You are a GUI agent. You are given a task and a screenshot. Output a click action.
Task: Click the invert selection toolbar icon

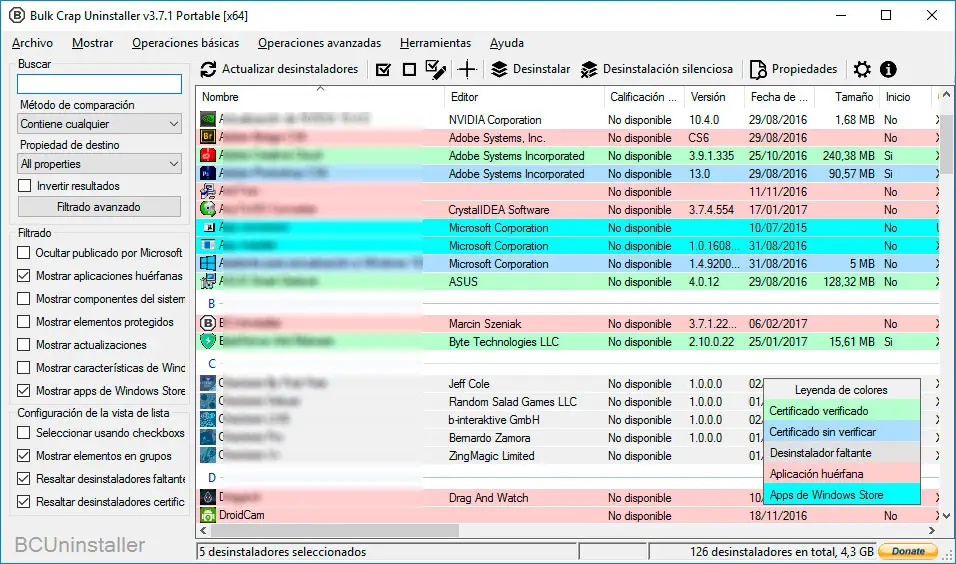coord(435,70)
